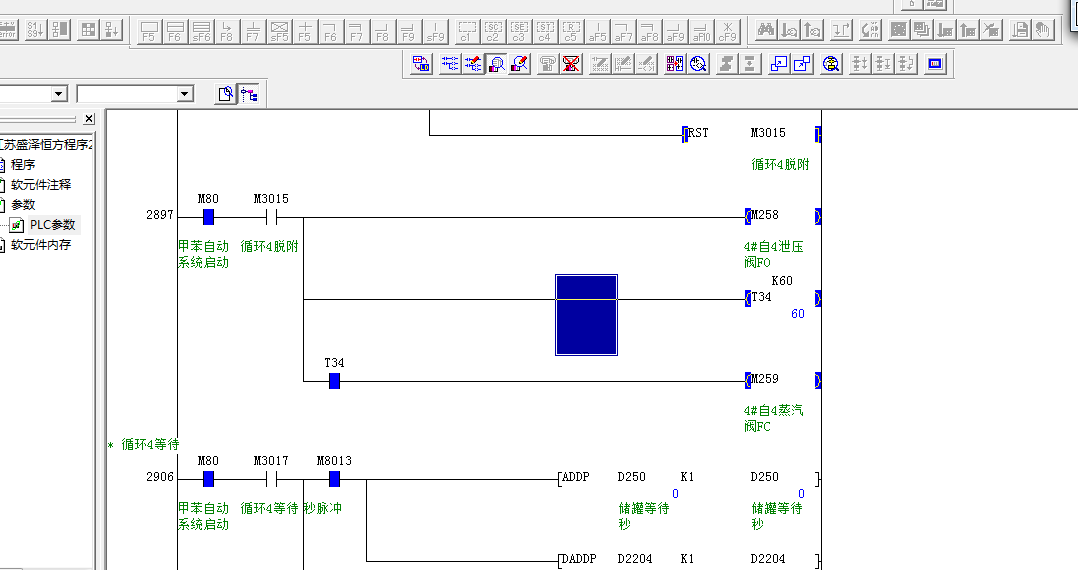Click the binoculars find device icon
This screenshot has height=570, width=1078.
pos(766,30)
